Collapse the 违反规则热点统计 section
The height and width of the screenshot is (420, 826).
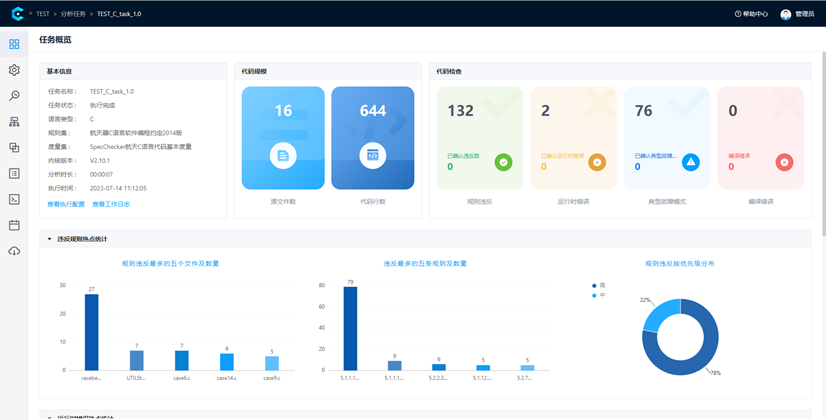[49, 239]
